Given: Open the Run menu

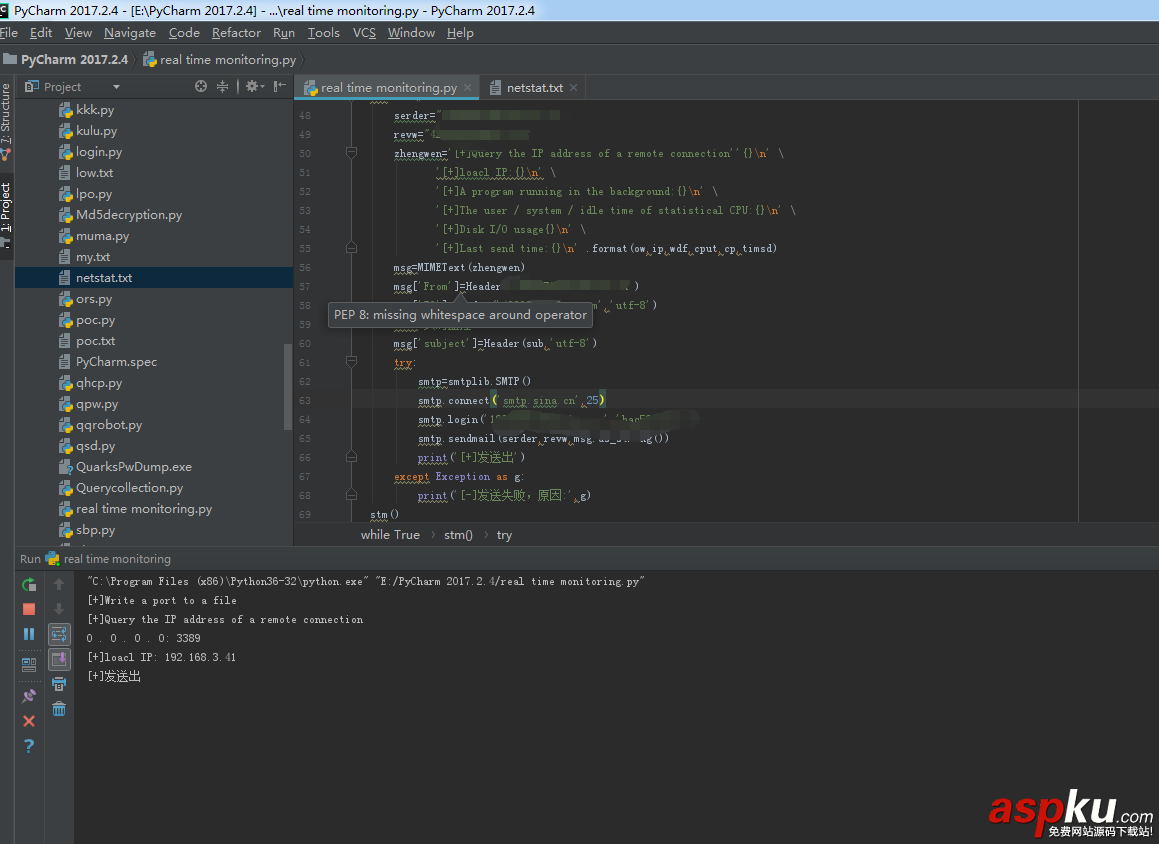Looking at the screenshot, I should 284,33.
